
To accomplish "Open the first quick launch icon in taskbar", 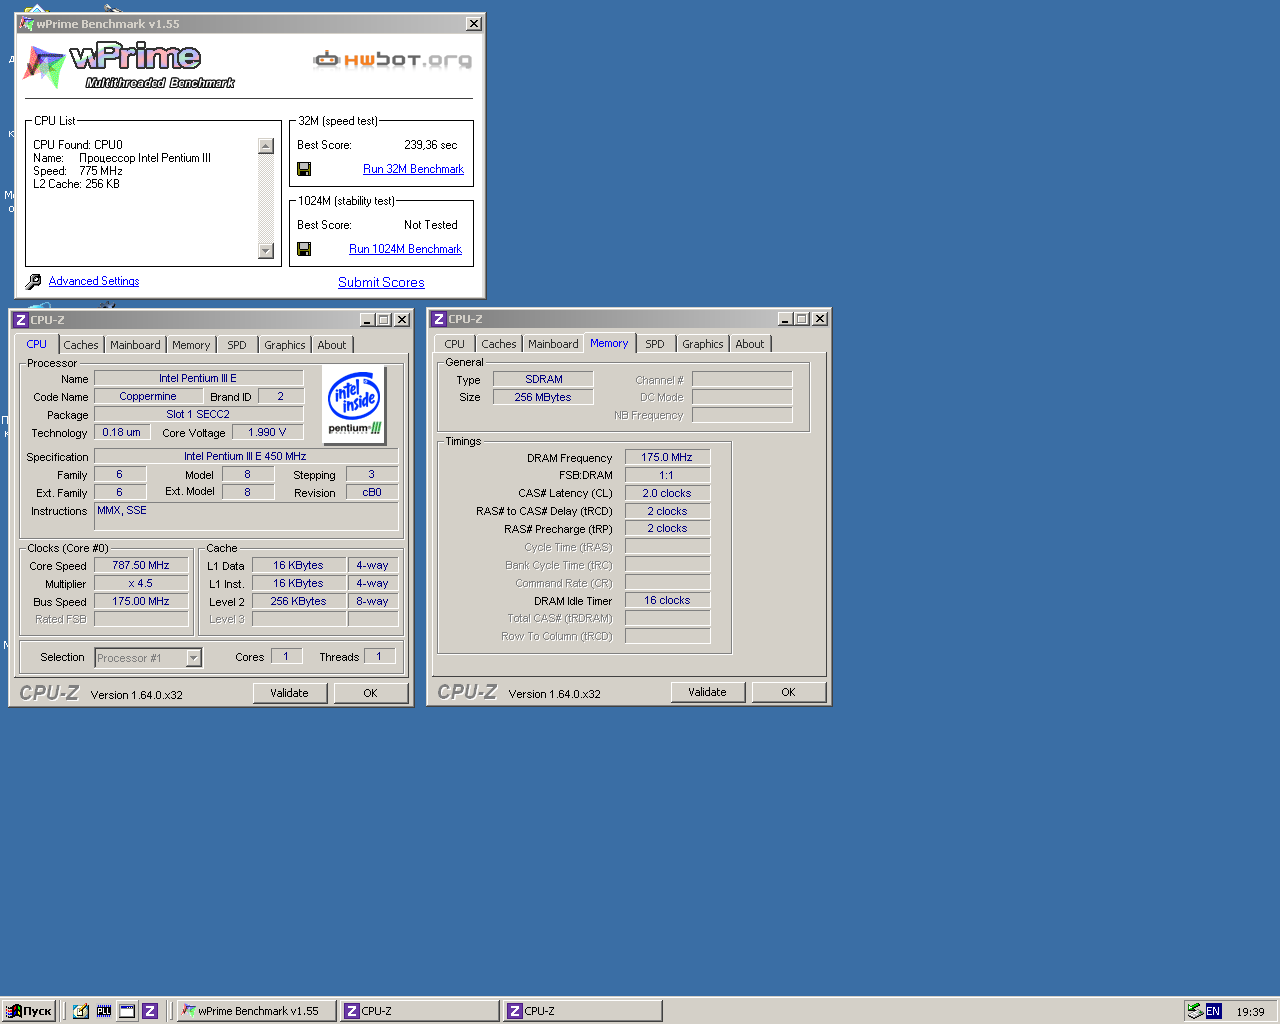I will pos(81,1011).
